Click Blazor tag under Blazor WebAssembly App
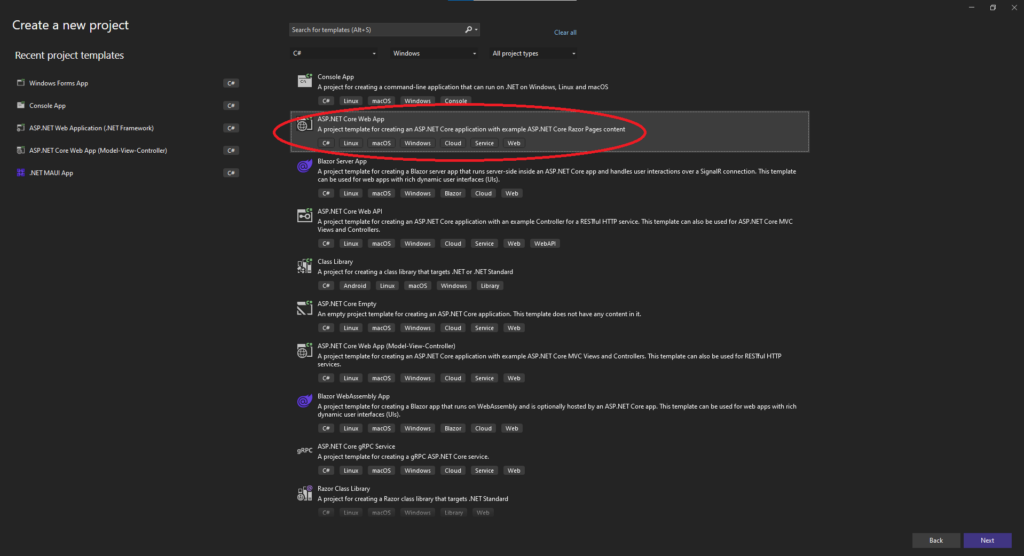This screenshot has width=1024, height=556. pos(453,429)
